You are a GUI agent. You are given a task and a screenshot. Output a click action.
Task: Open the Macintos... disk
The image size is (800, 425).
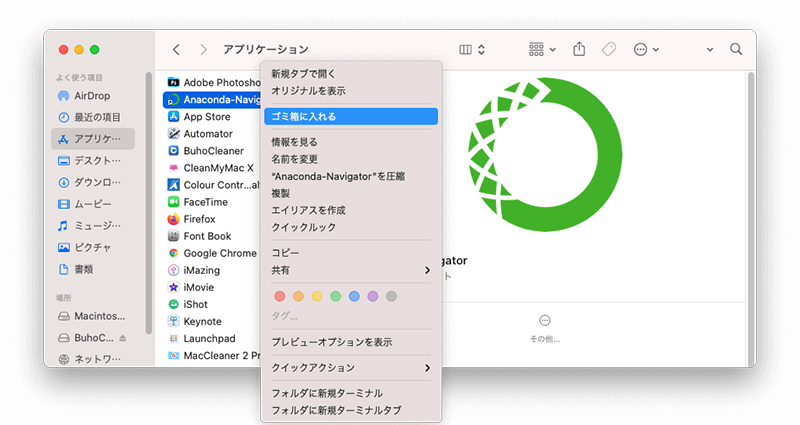point(93,316)
